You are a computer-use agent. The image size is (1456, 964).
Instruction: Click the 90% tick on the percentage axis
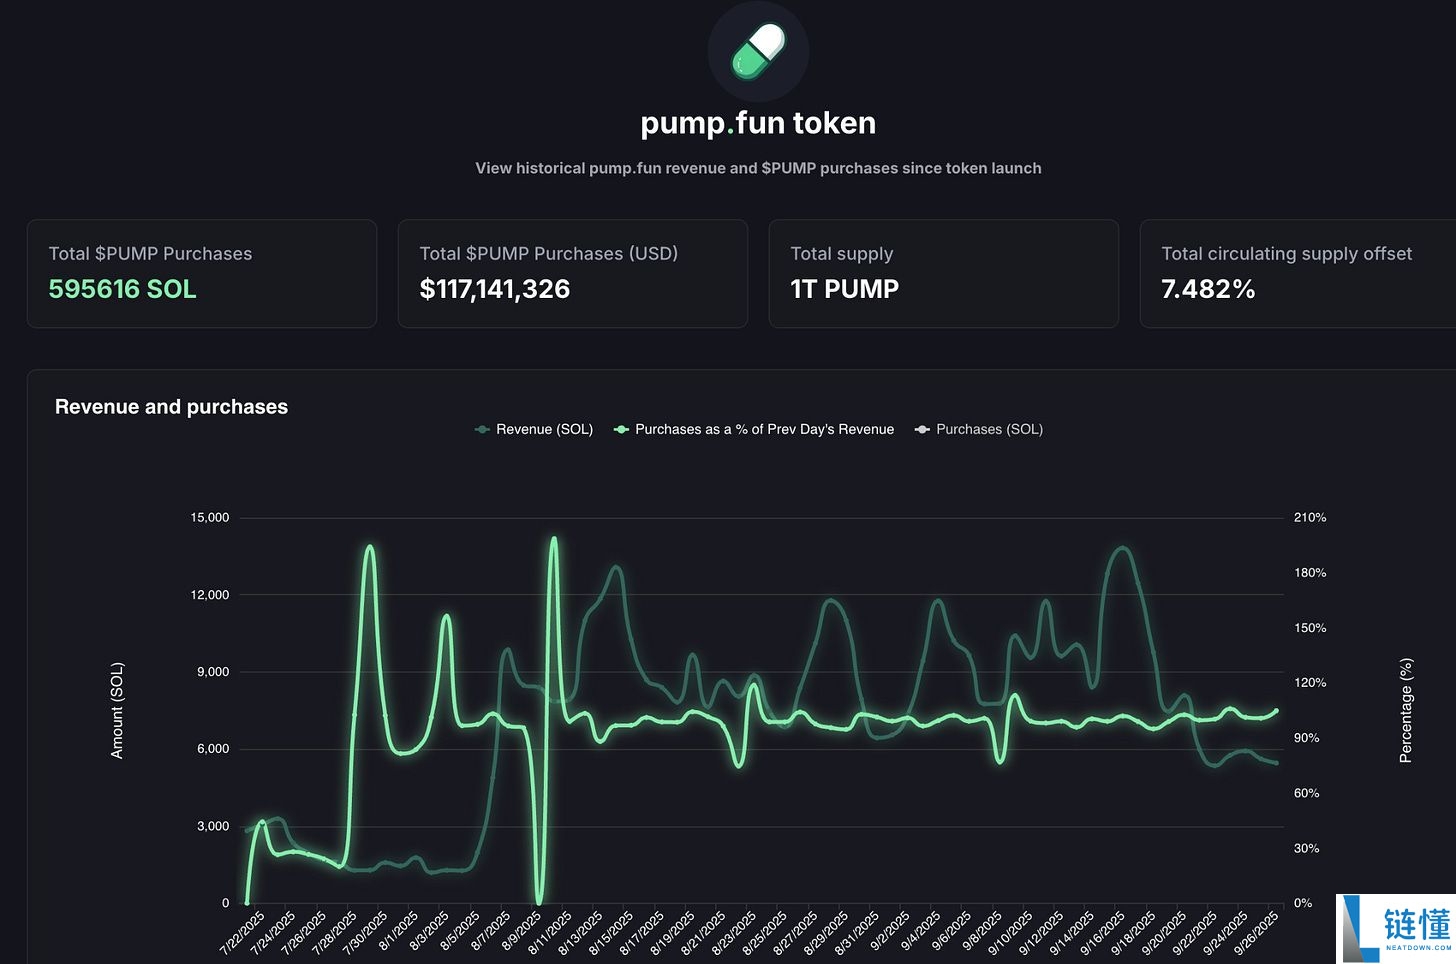tap(1307, 738)
